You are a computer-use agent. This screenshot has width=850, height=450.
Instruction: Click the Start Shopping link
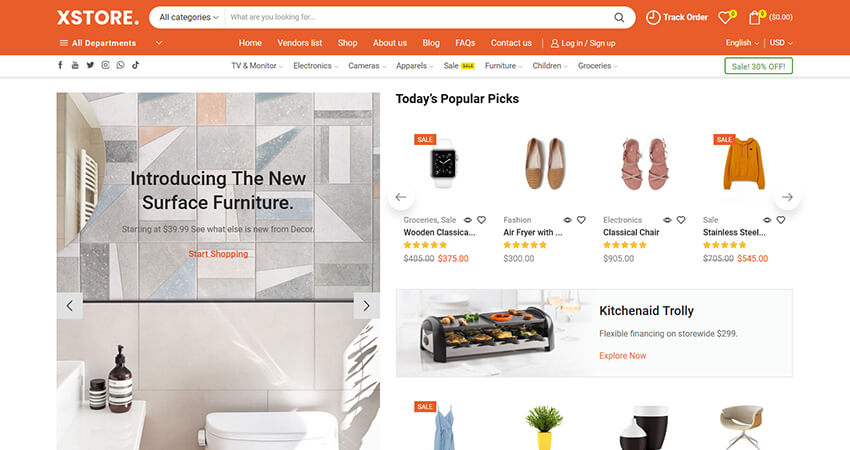(218, 254)
